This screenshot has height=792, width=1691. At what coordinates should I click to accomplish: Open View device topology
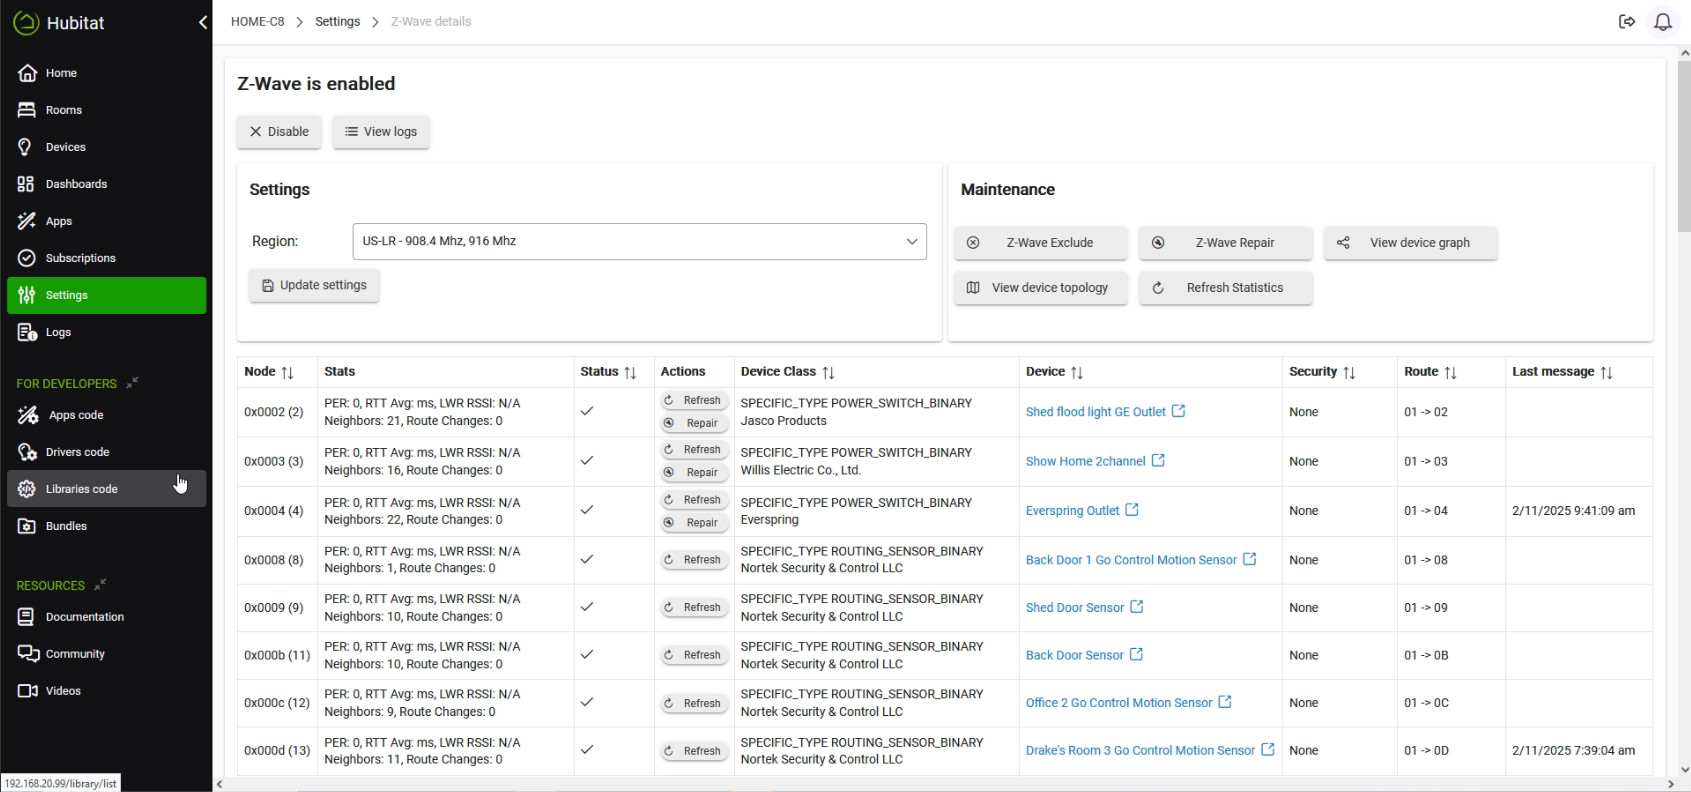(x=1040, y=288)
